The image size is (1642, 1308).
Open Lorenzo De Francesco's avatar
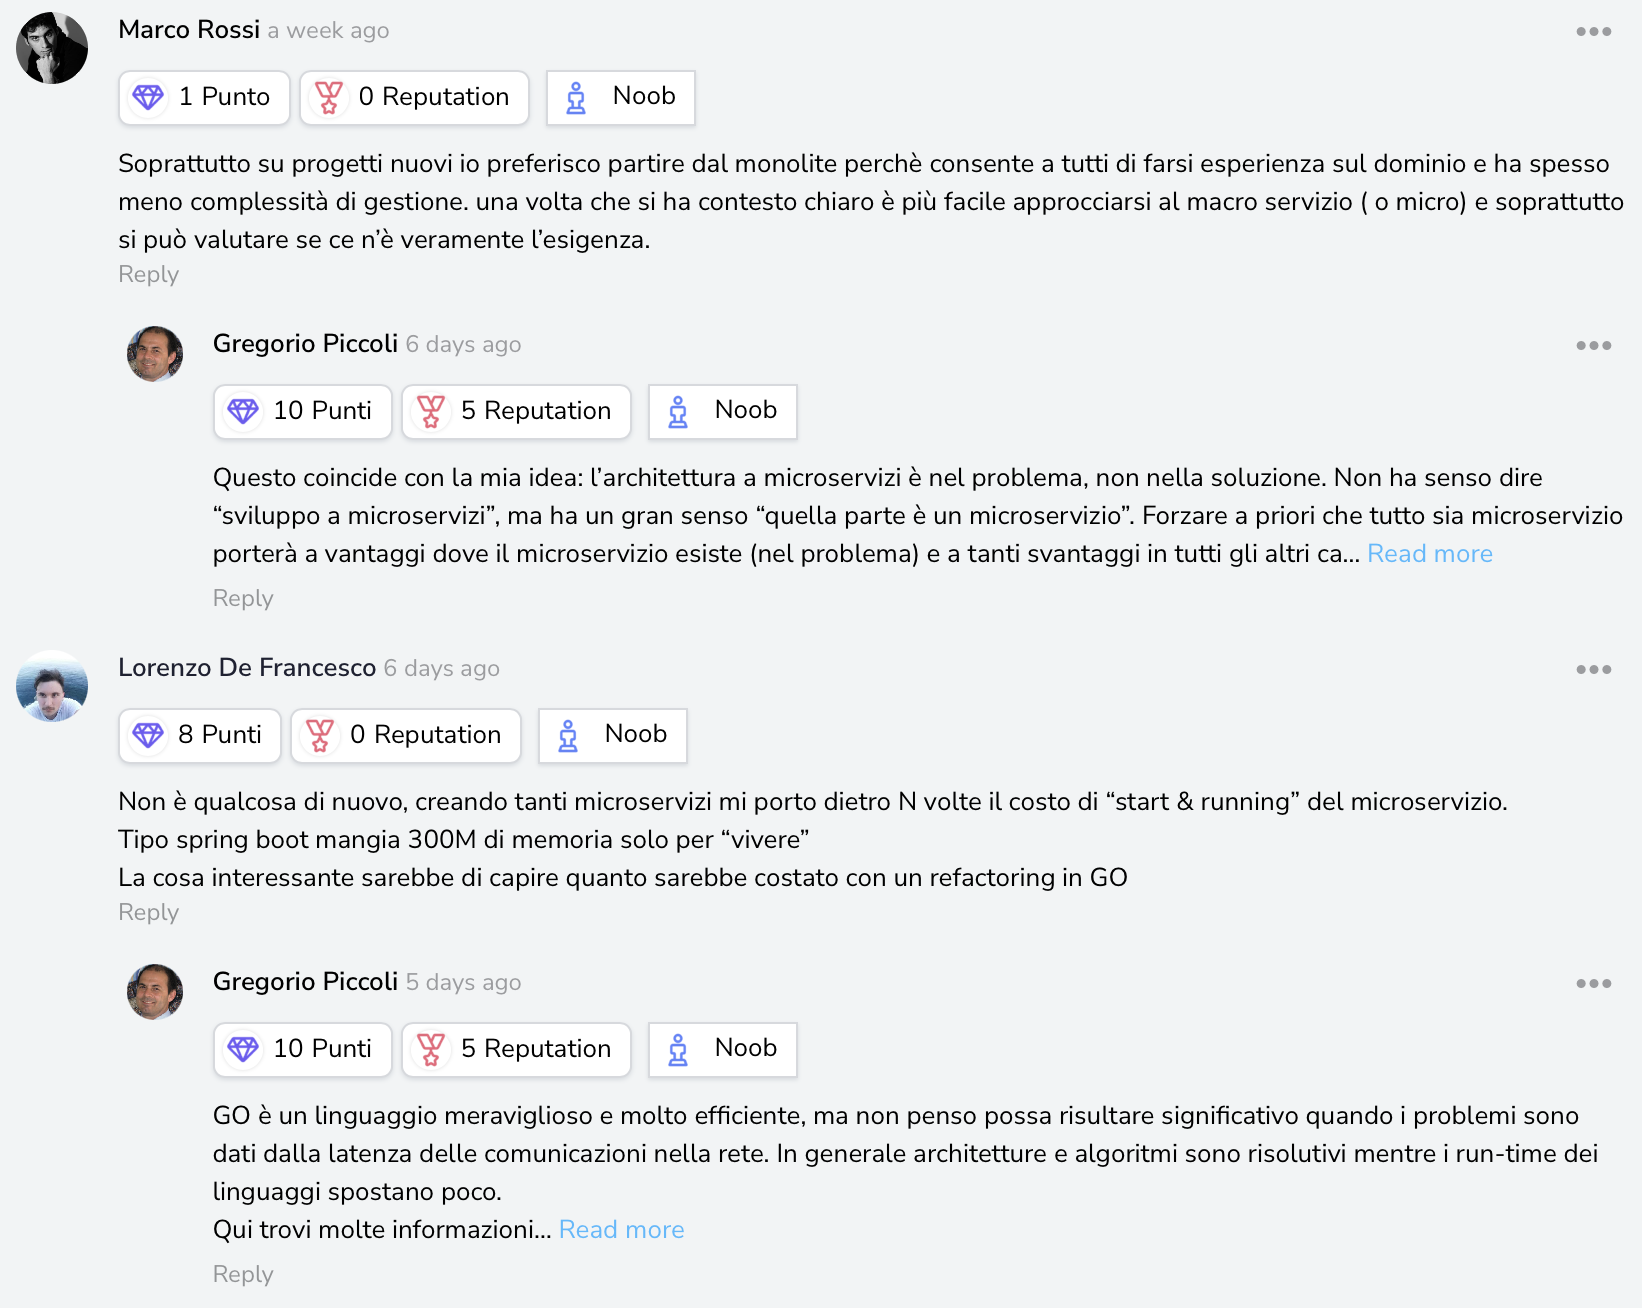(52, 686)
